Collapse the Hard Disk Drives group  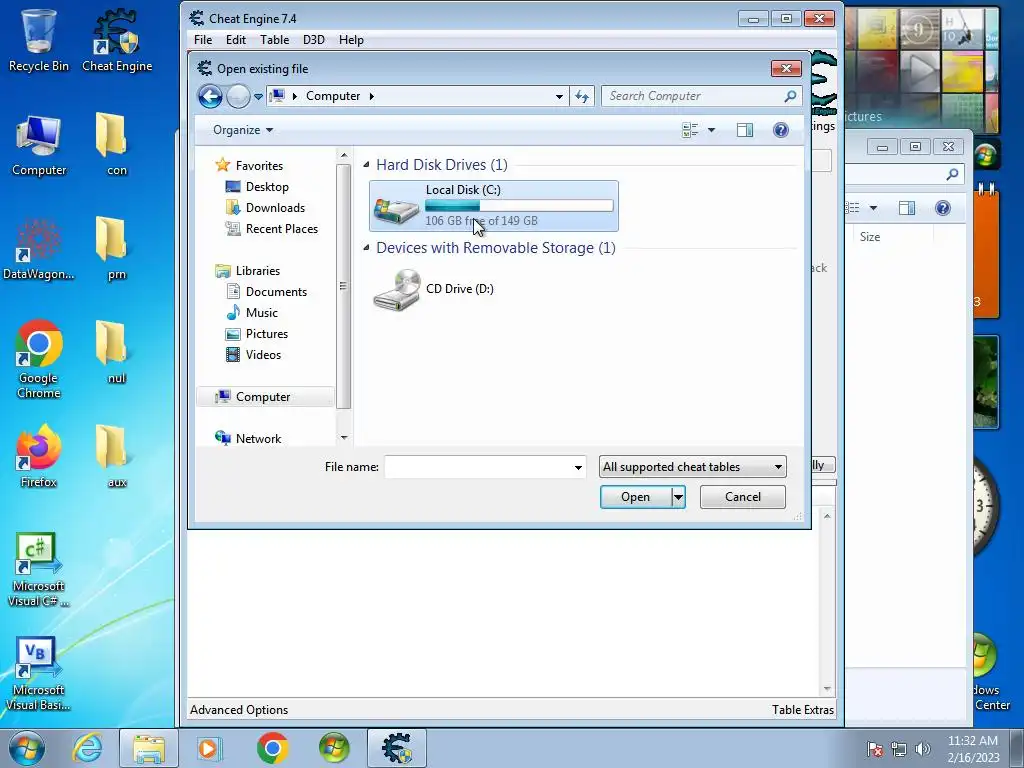366,165
